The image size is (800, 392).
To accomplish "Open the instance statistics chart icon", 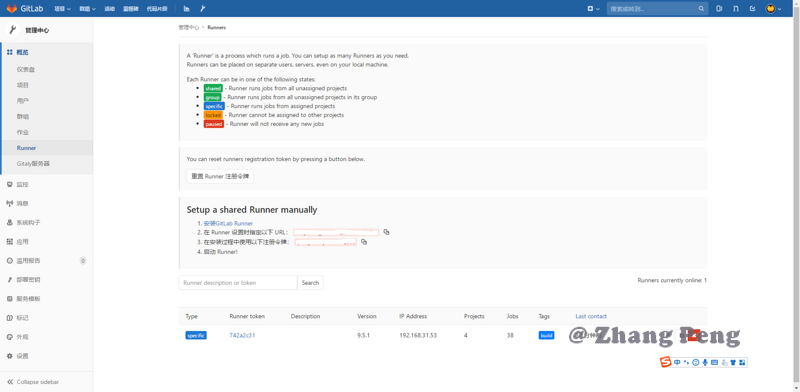I will (x=187, y=9).
